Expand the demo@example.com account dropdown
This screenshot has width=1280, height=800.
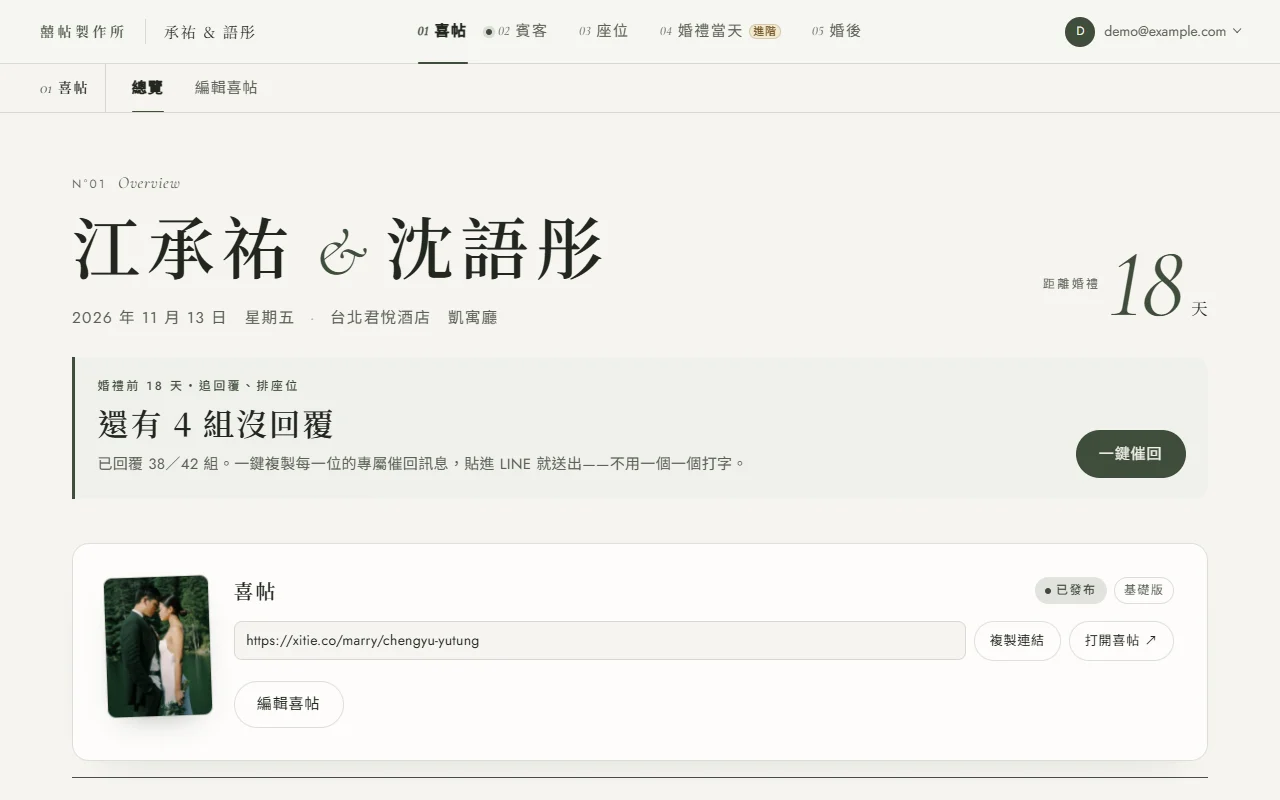click(x=1173, y=32)
